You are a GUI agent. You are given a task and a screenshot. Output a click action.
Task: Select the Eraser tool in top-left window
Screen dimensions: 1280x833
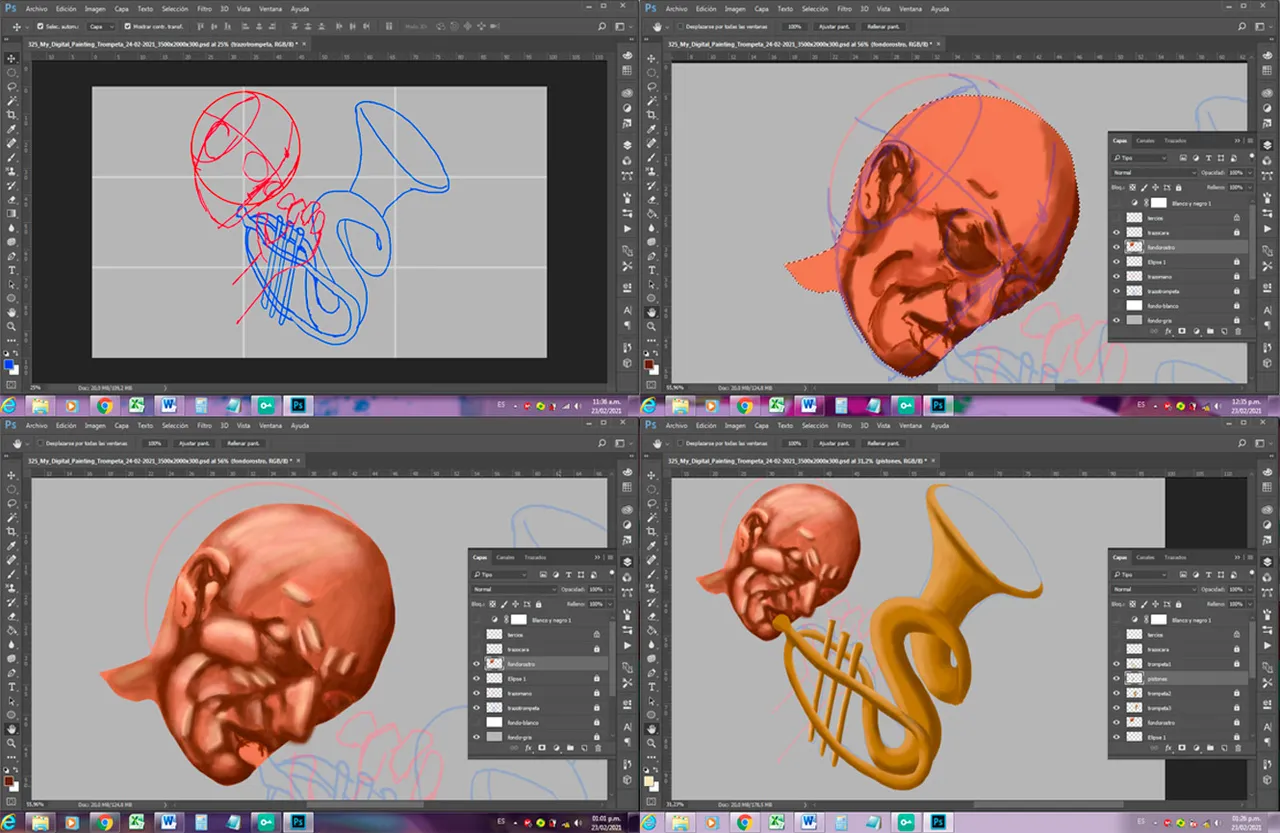(11, 199)
